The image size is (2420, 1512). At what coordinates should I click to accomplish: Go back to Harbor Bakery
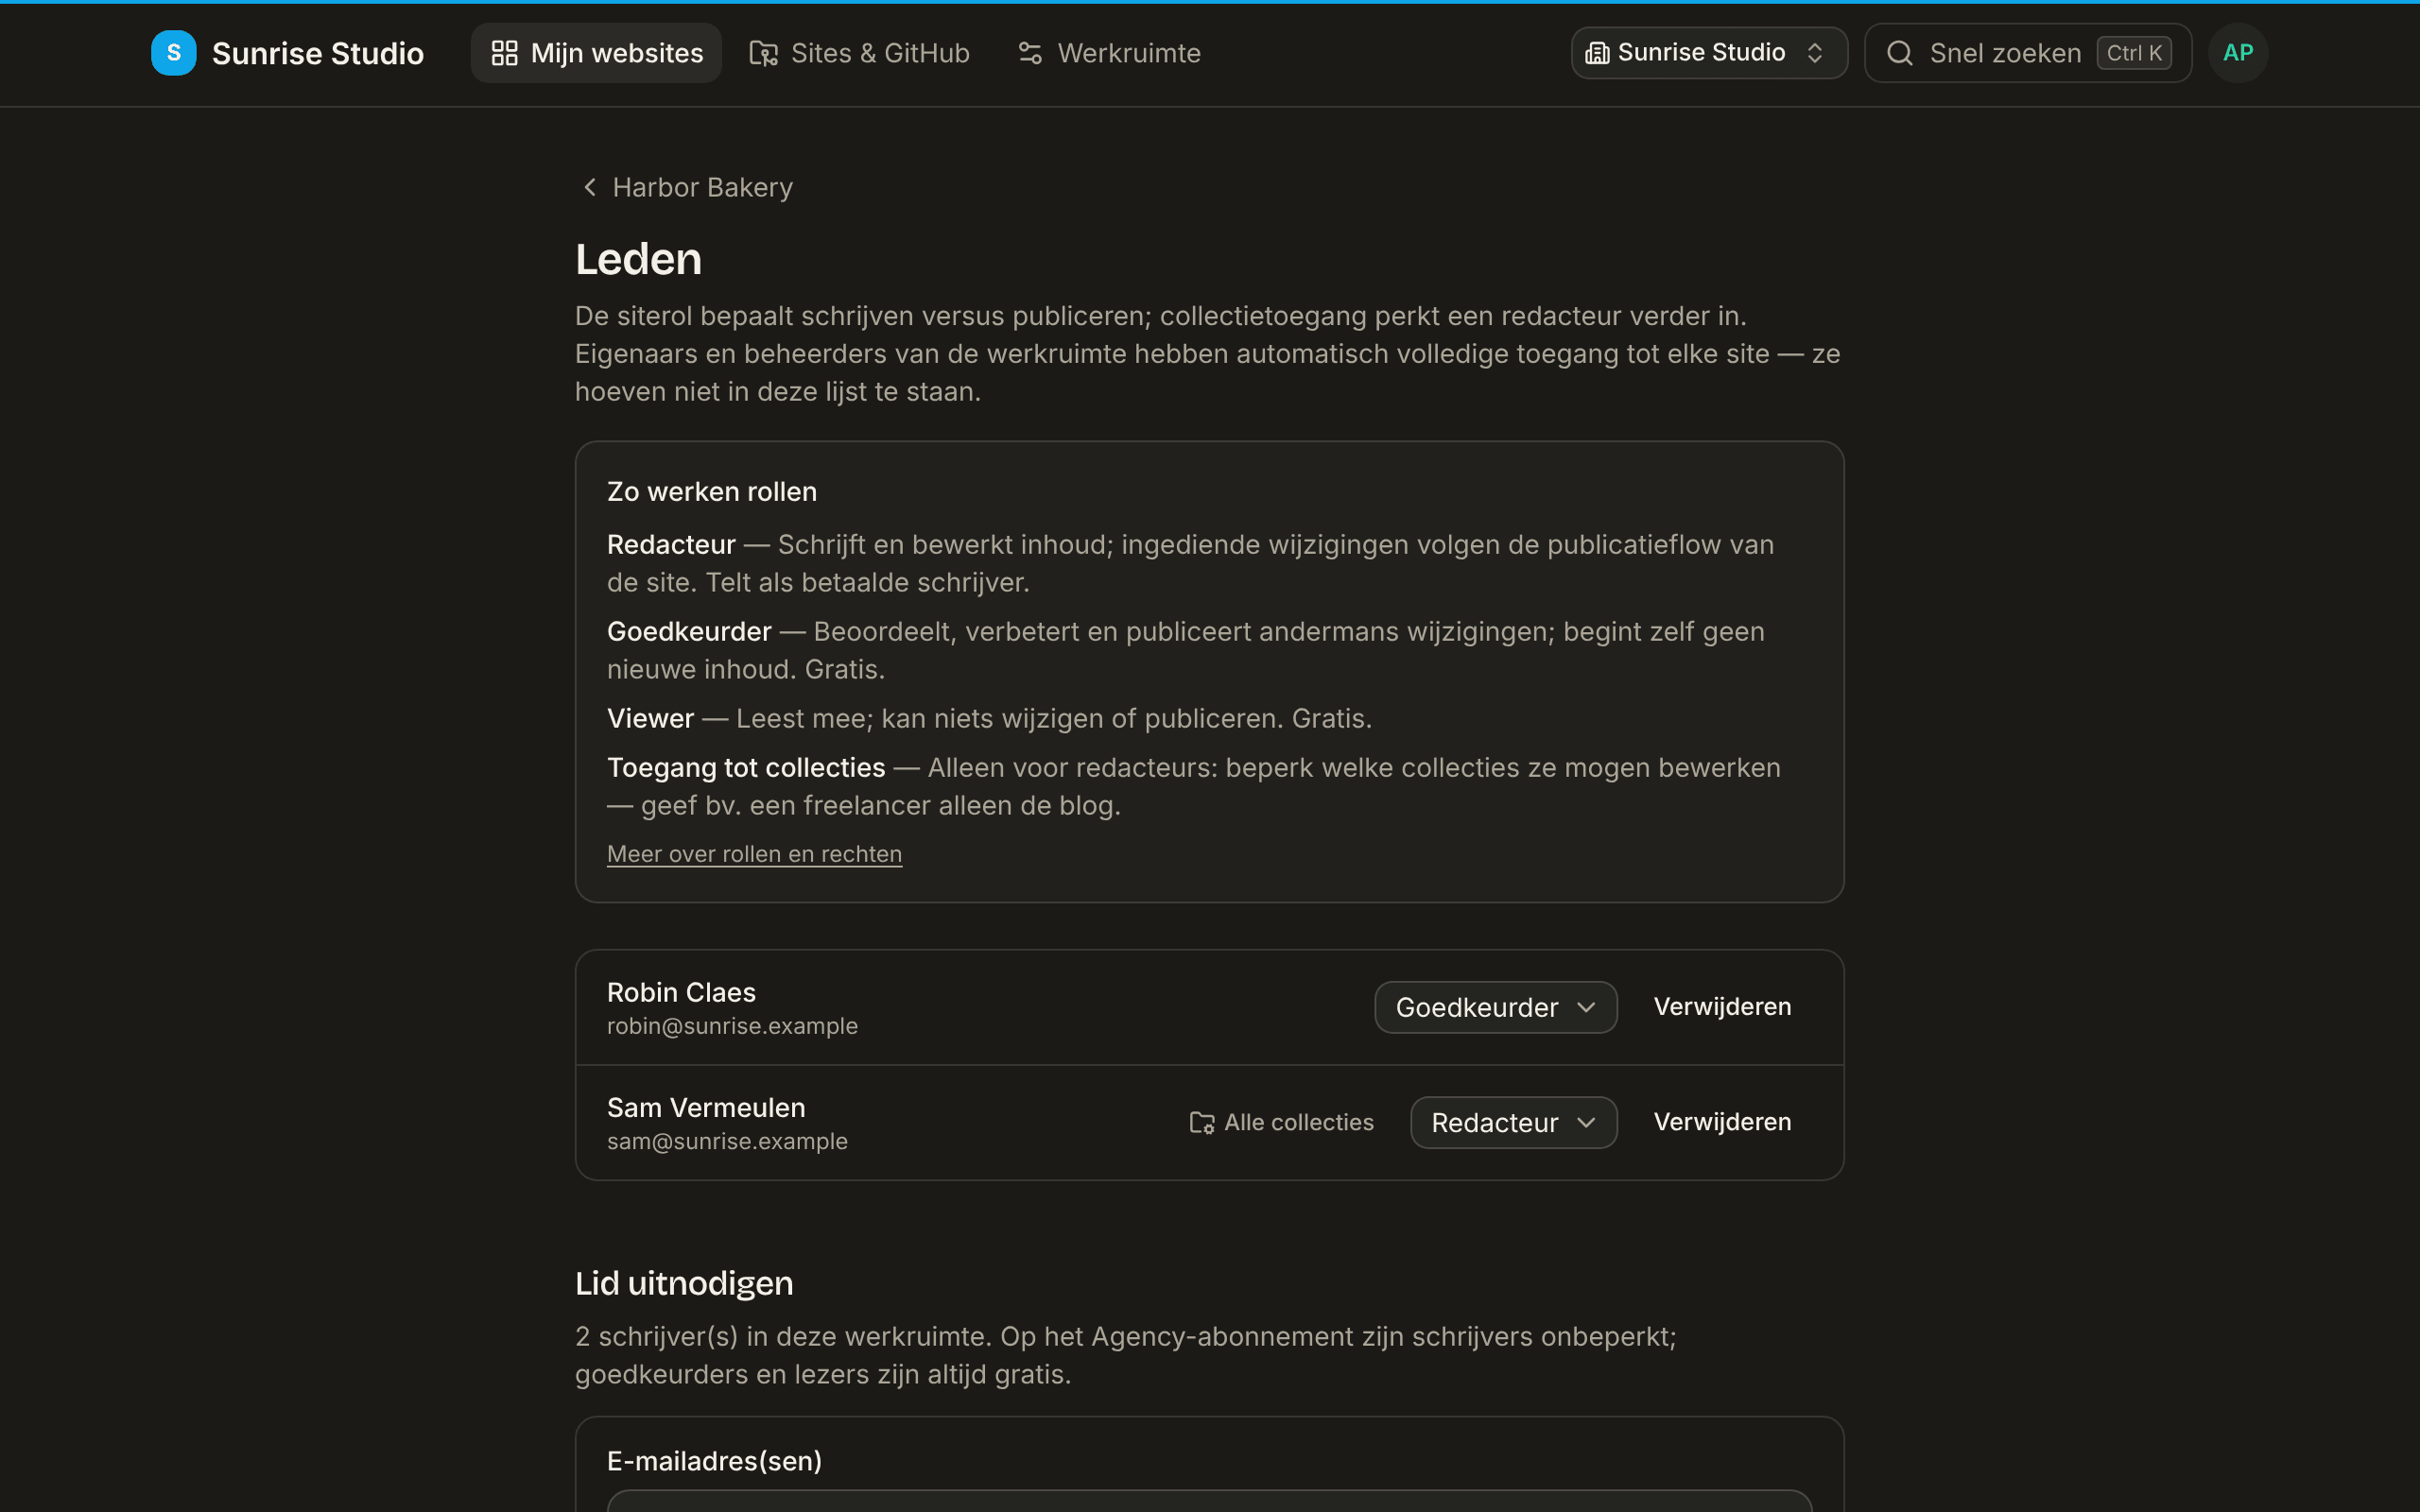pyautogui.click(x=687, y=187)
